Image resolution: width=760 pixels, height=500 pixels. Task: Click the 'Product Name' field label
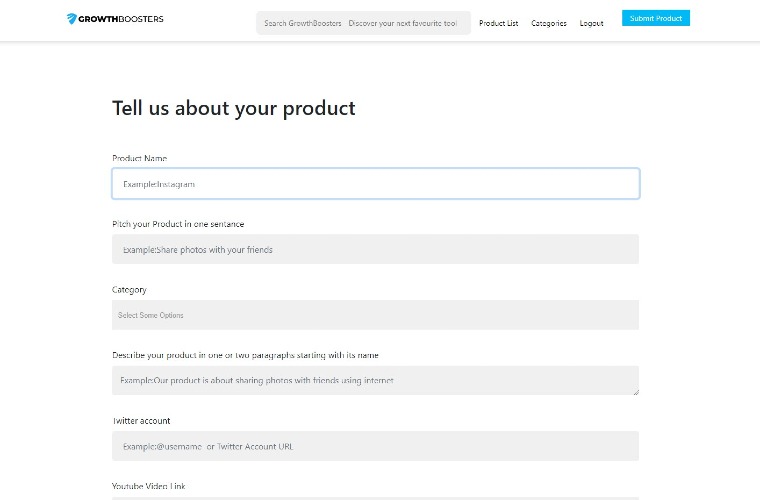[x=139, y=158]
